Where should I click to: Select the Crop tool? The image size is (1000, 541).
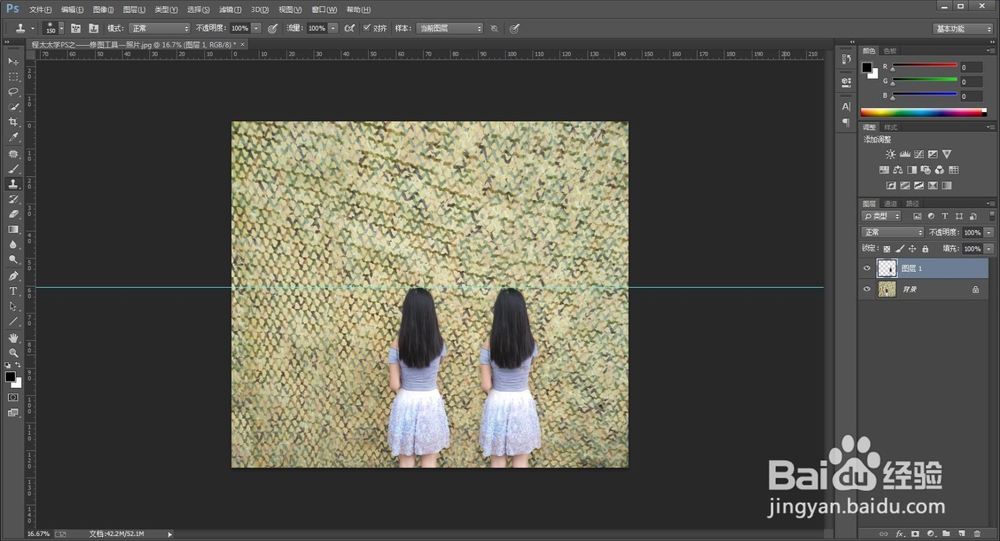[x=13, y=122]
